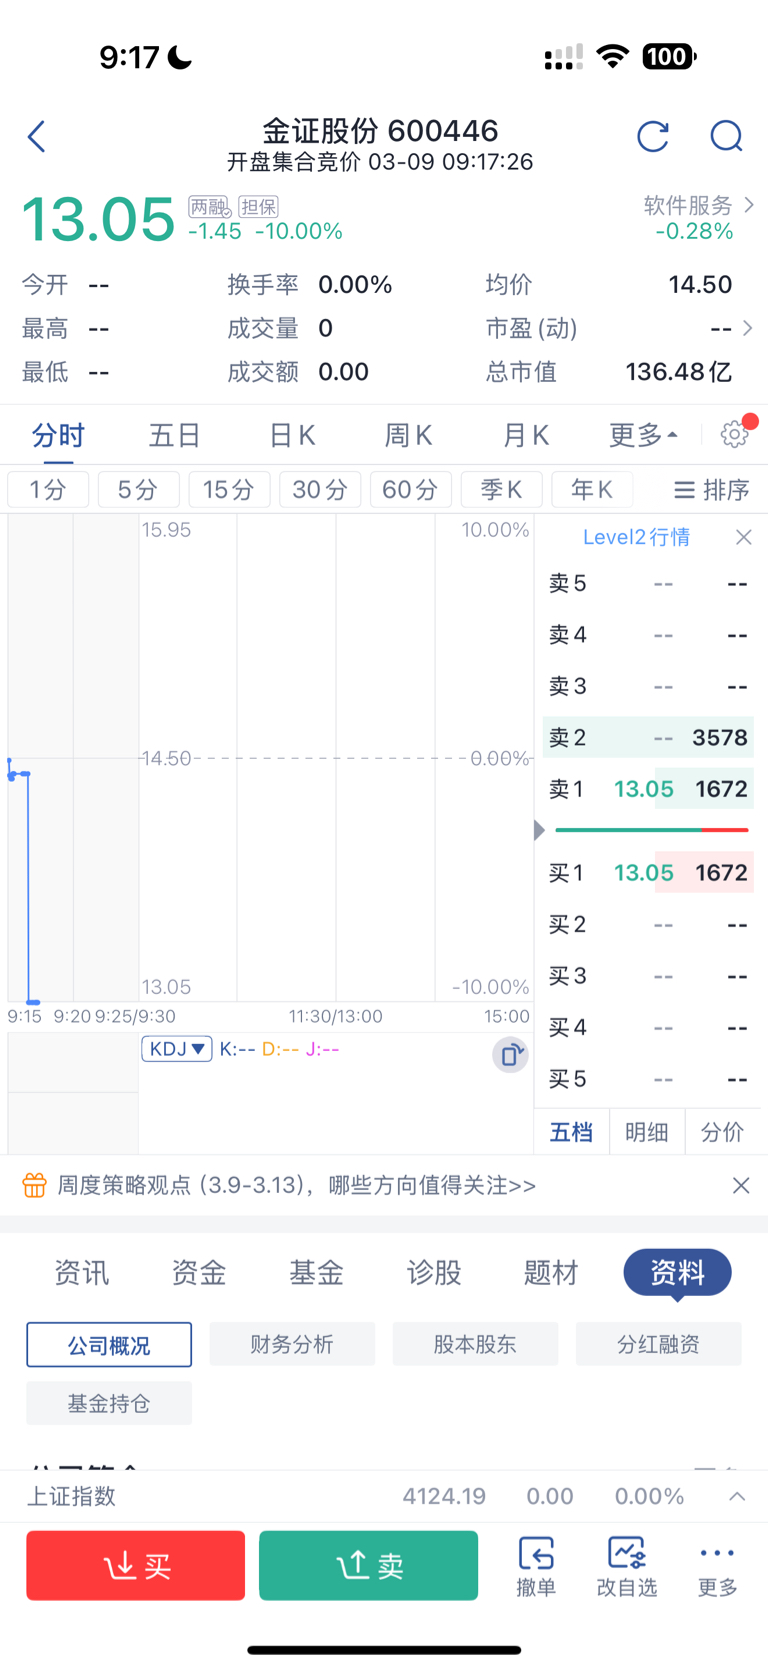Open the 诊股 section tab
Image resolution: width=768 pixels, height=1669 pixels.
(434, 1272)
